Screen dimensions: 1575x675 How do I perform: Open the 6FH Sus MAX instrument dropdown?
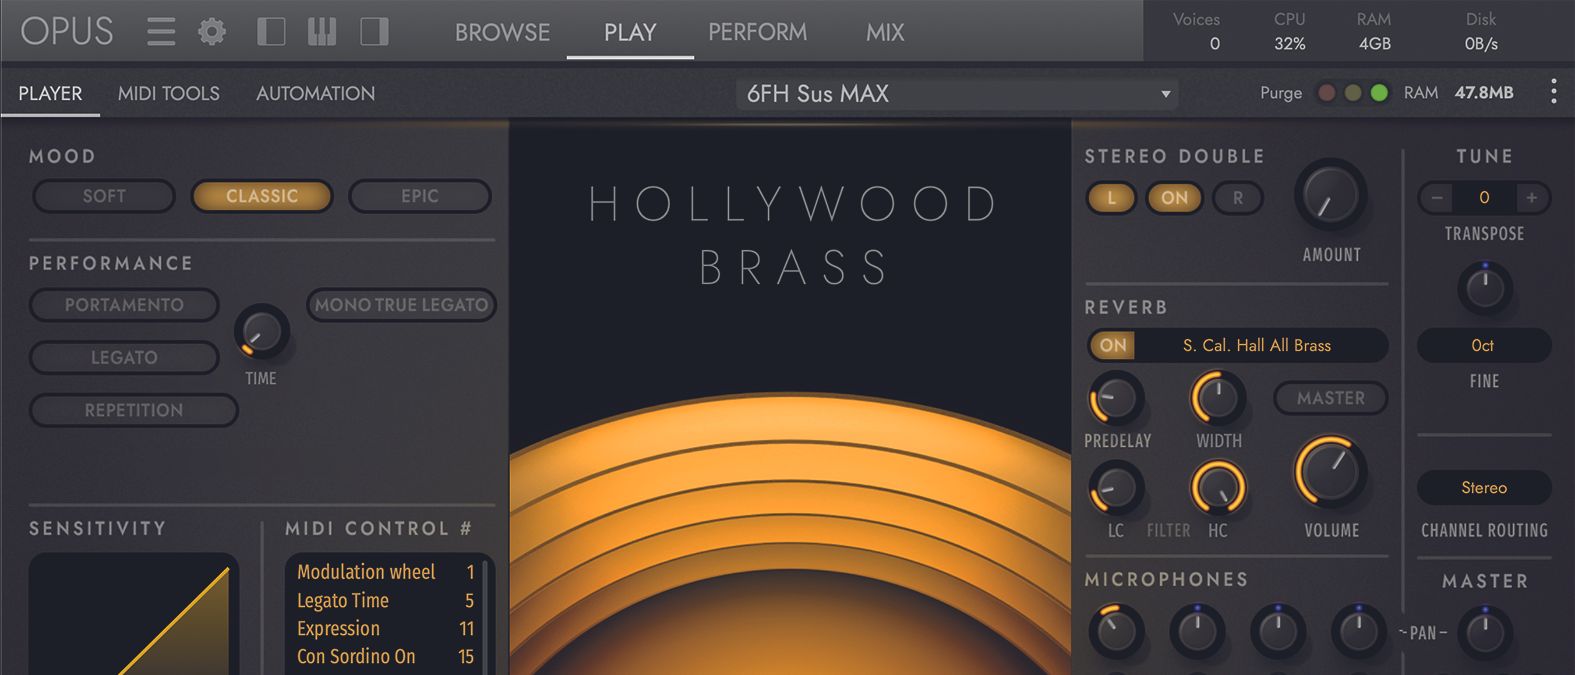coord(958,93)
